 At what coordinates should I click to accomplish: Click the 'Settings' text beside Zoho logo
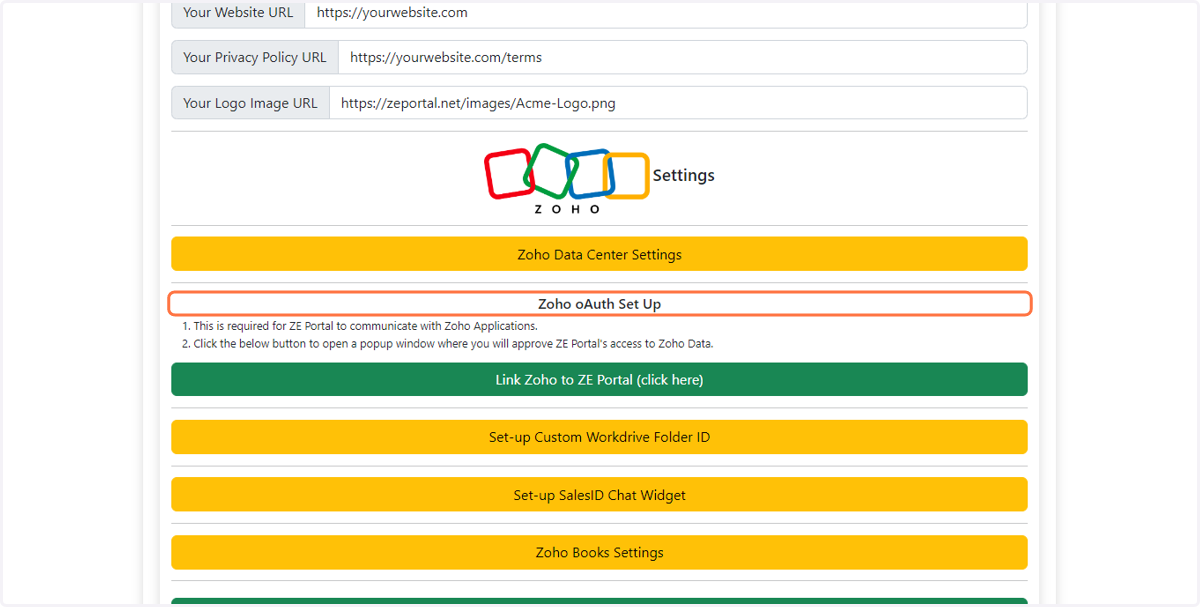click(684, 175)
